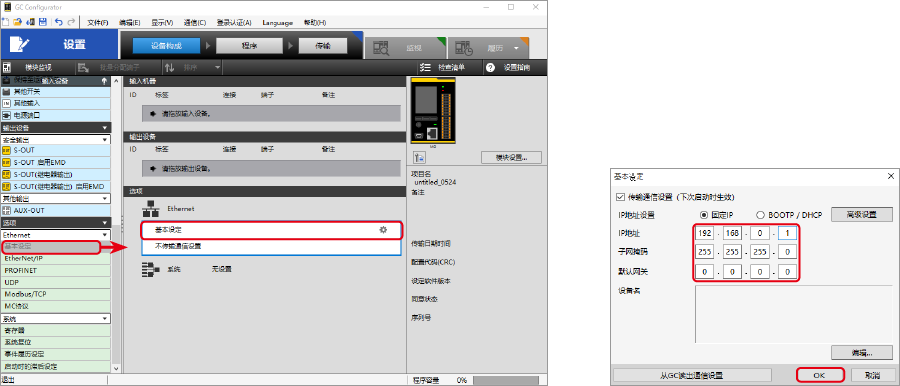The height and width of the screenshot is (386, 900).
Task: Open the 通信(C) menu
Action: coord(195,22)
